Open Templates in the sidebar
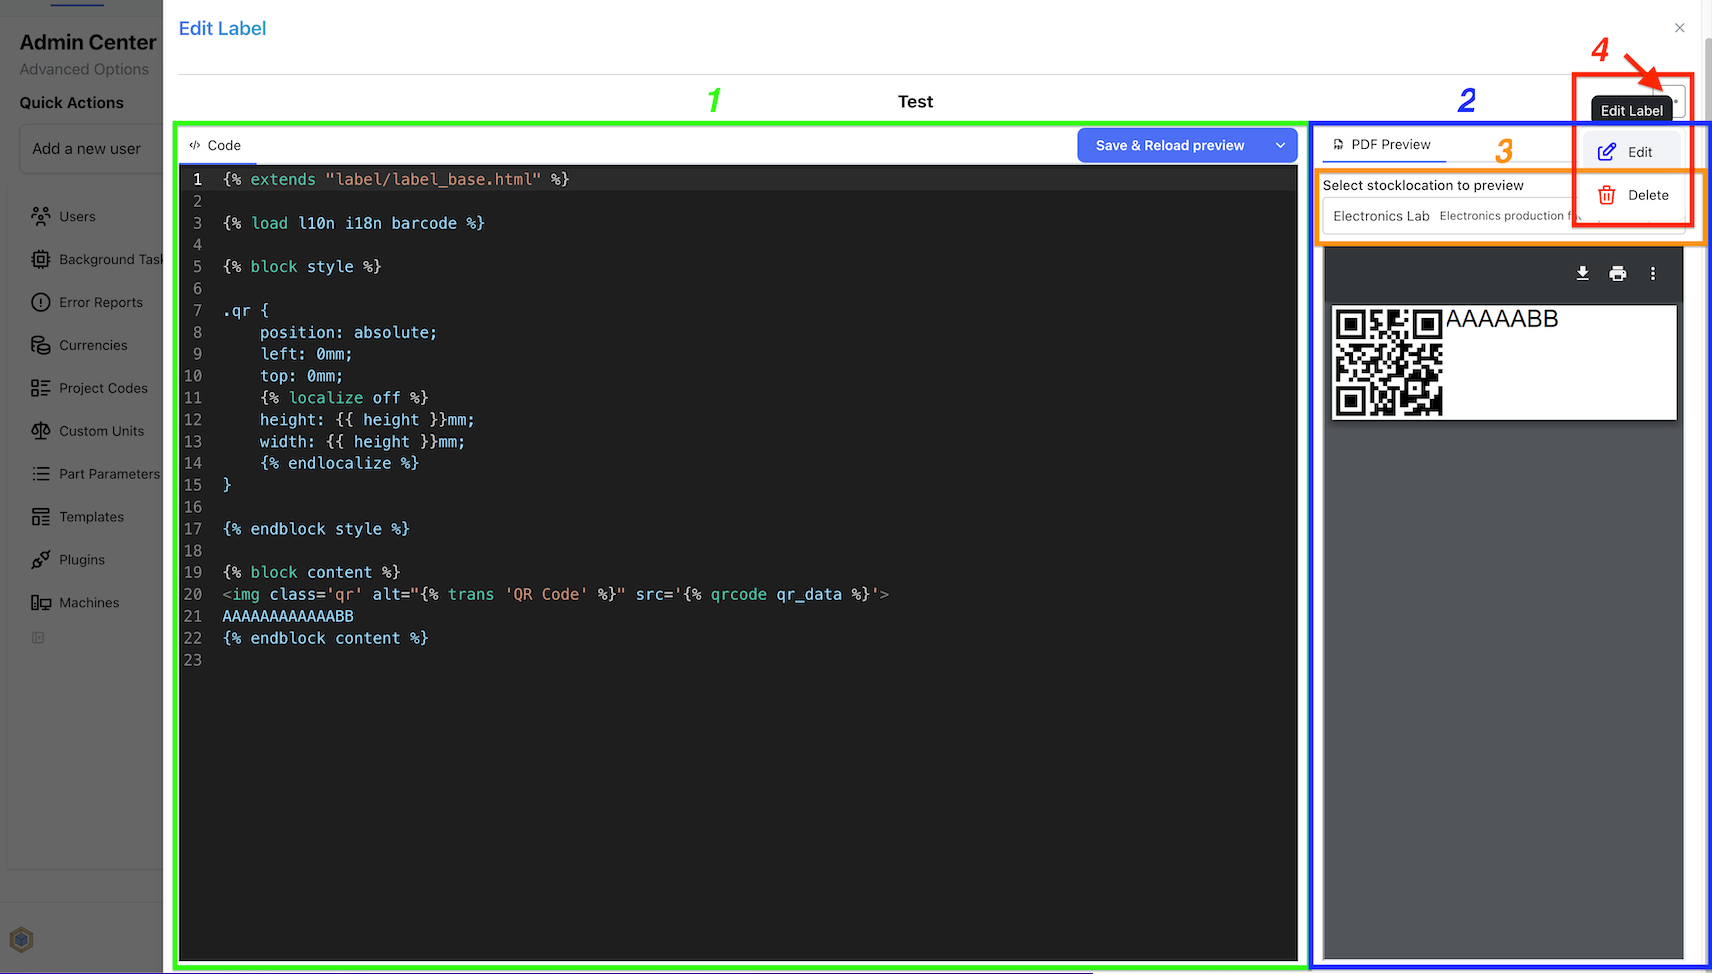Viewport: 1712px width, 974px height. tap(91, 517)
